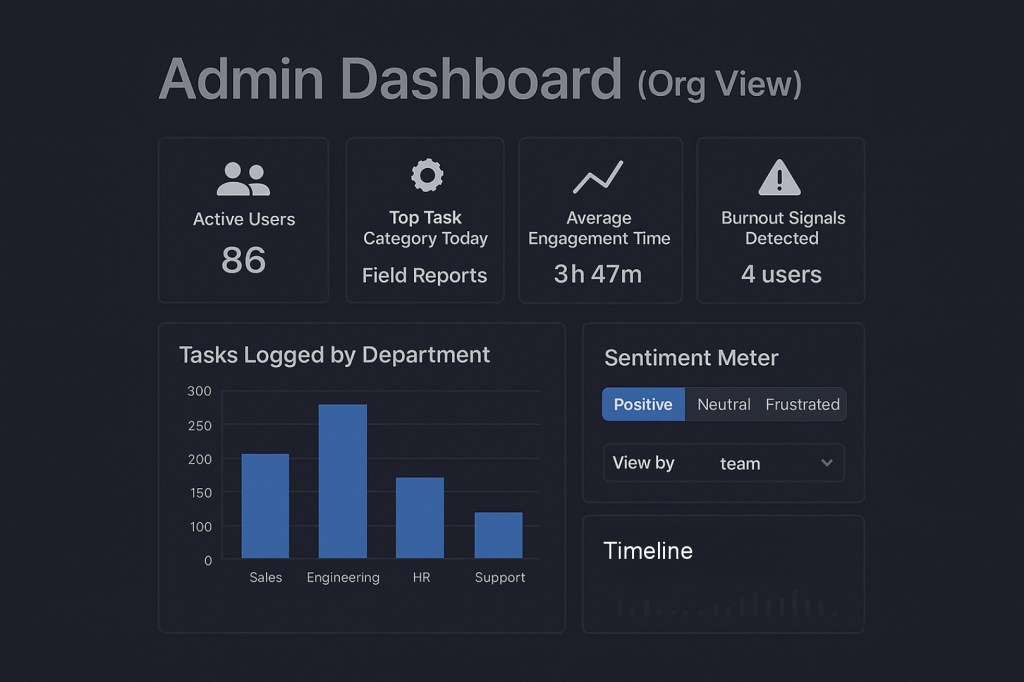This screenshot has height=682, width=1024.
Task: Click the Support bar in the chart
Action: (499, 535)
